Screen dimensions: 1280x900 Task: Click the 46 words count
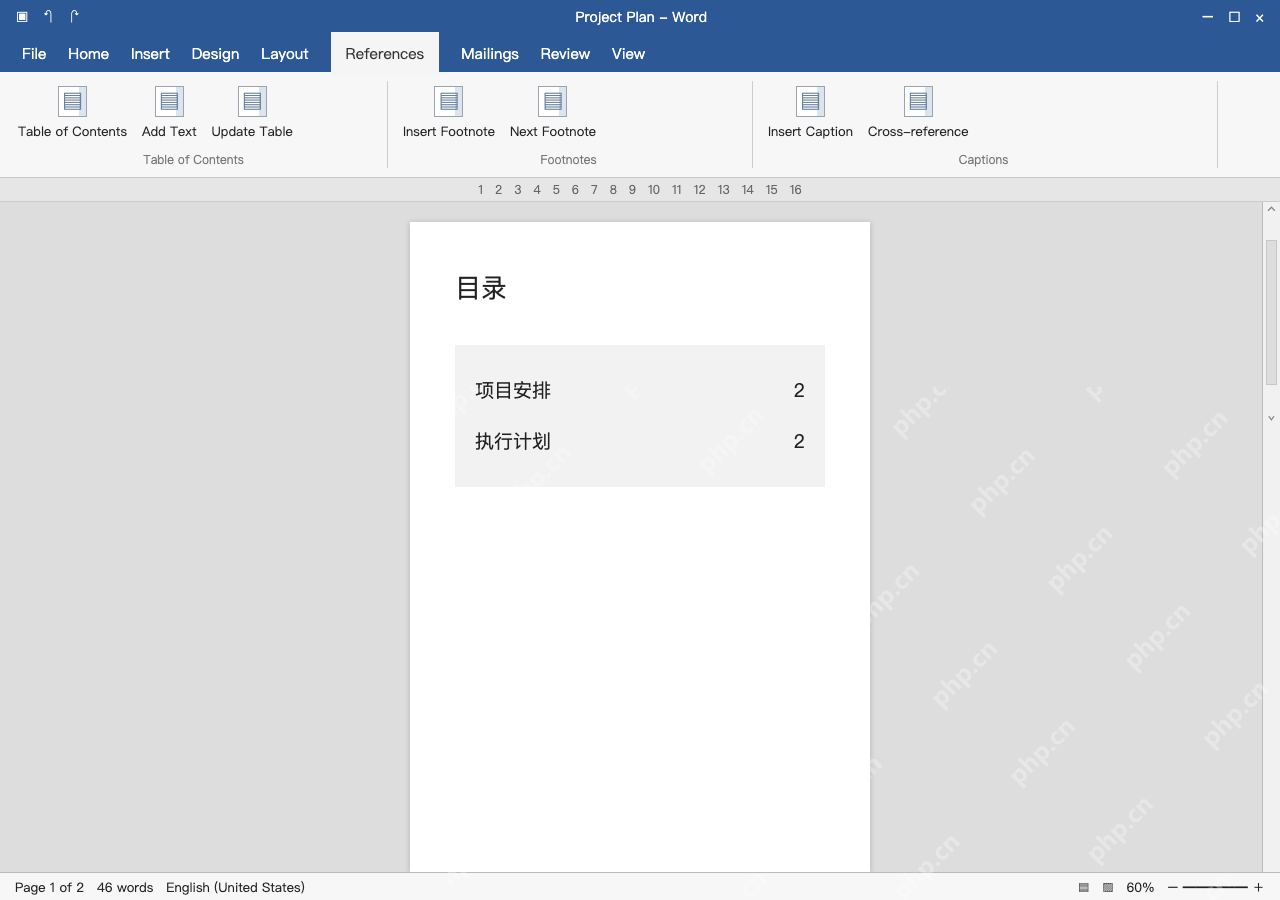pyautogui.click(x=125, y=887)
